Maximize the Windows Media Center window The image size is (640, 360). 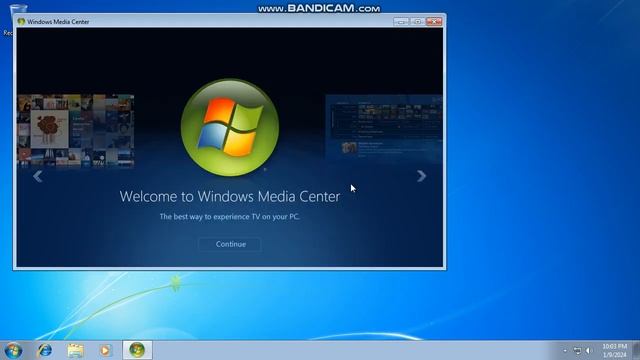417,21
